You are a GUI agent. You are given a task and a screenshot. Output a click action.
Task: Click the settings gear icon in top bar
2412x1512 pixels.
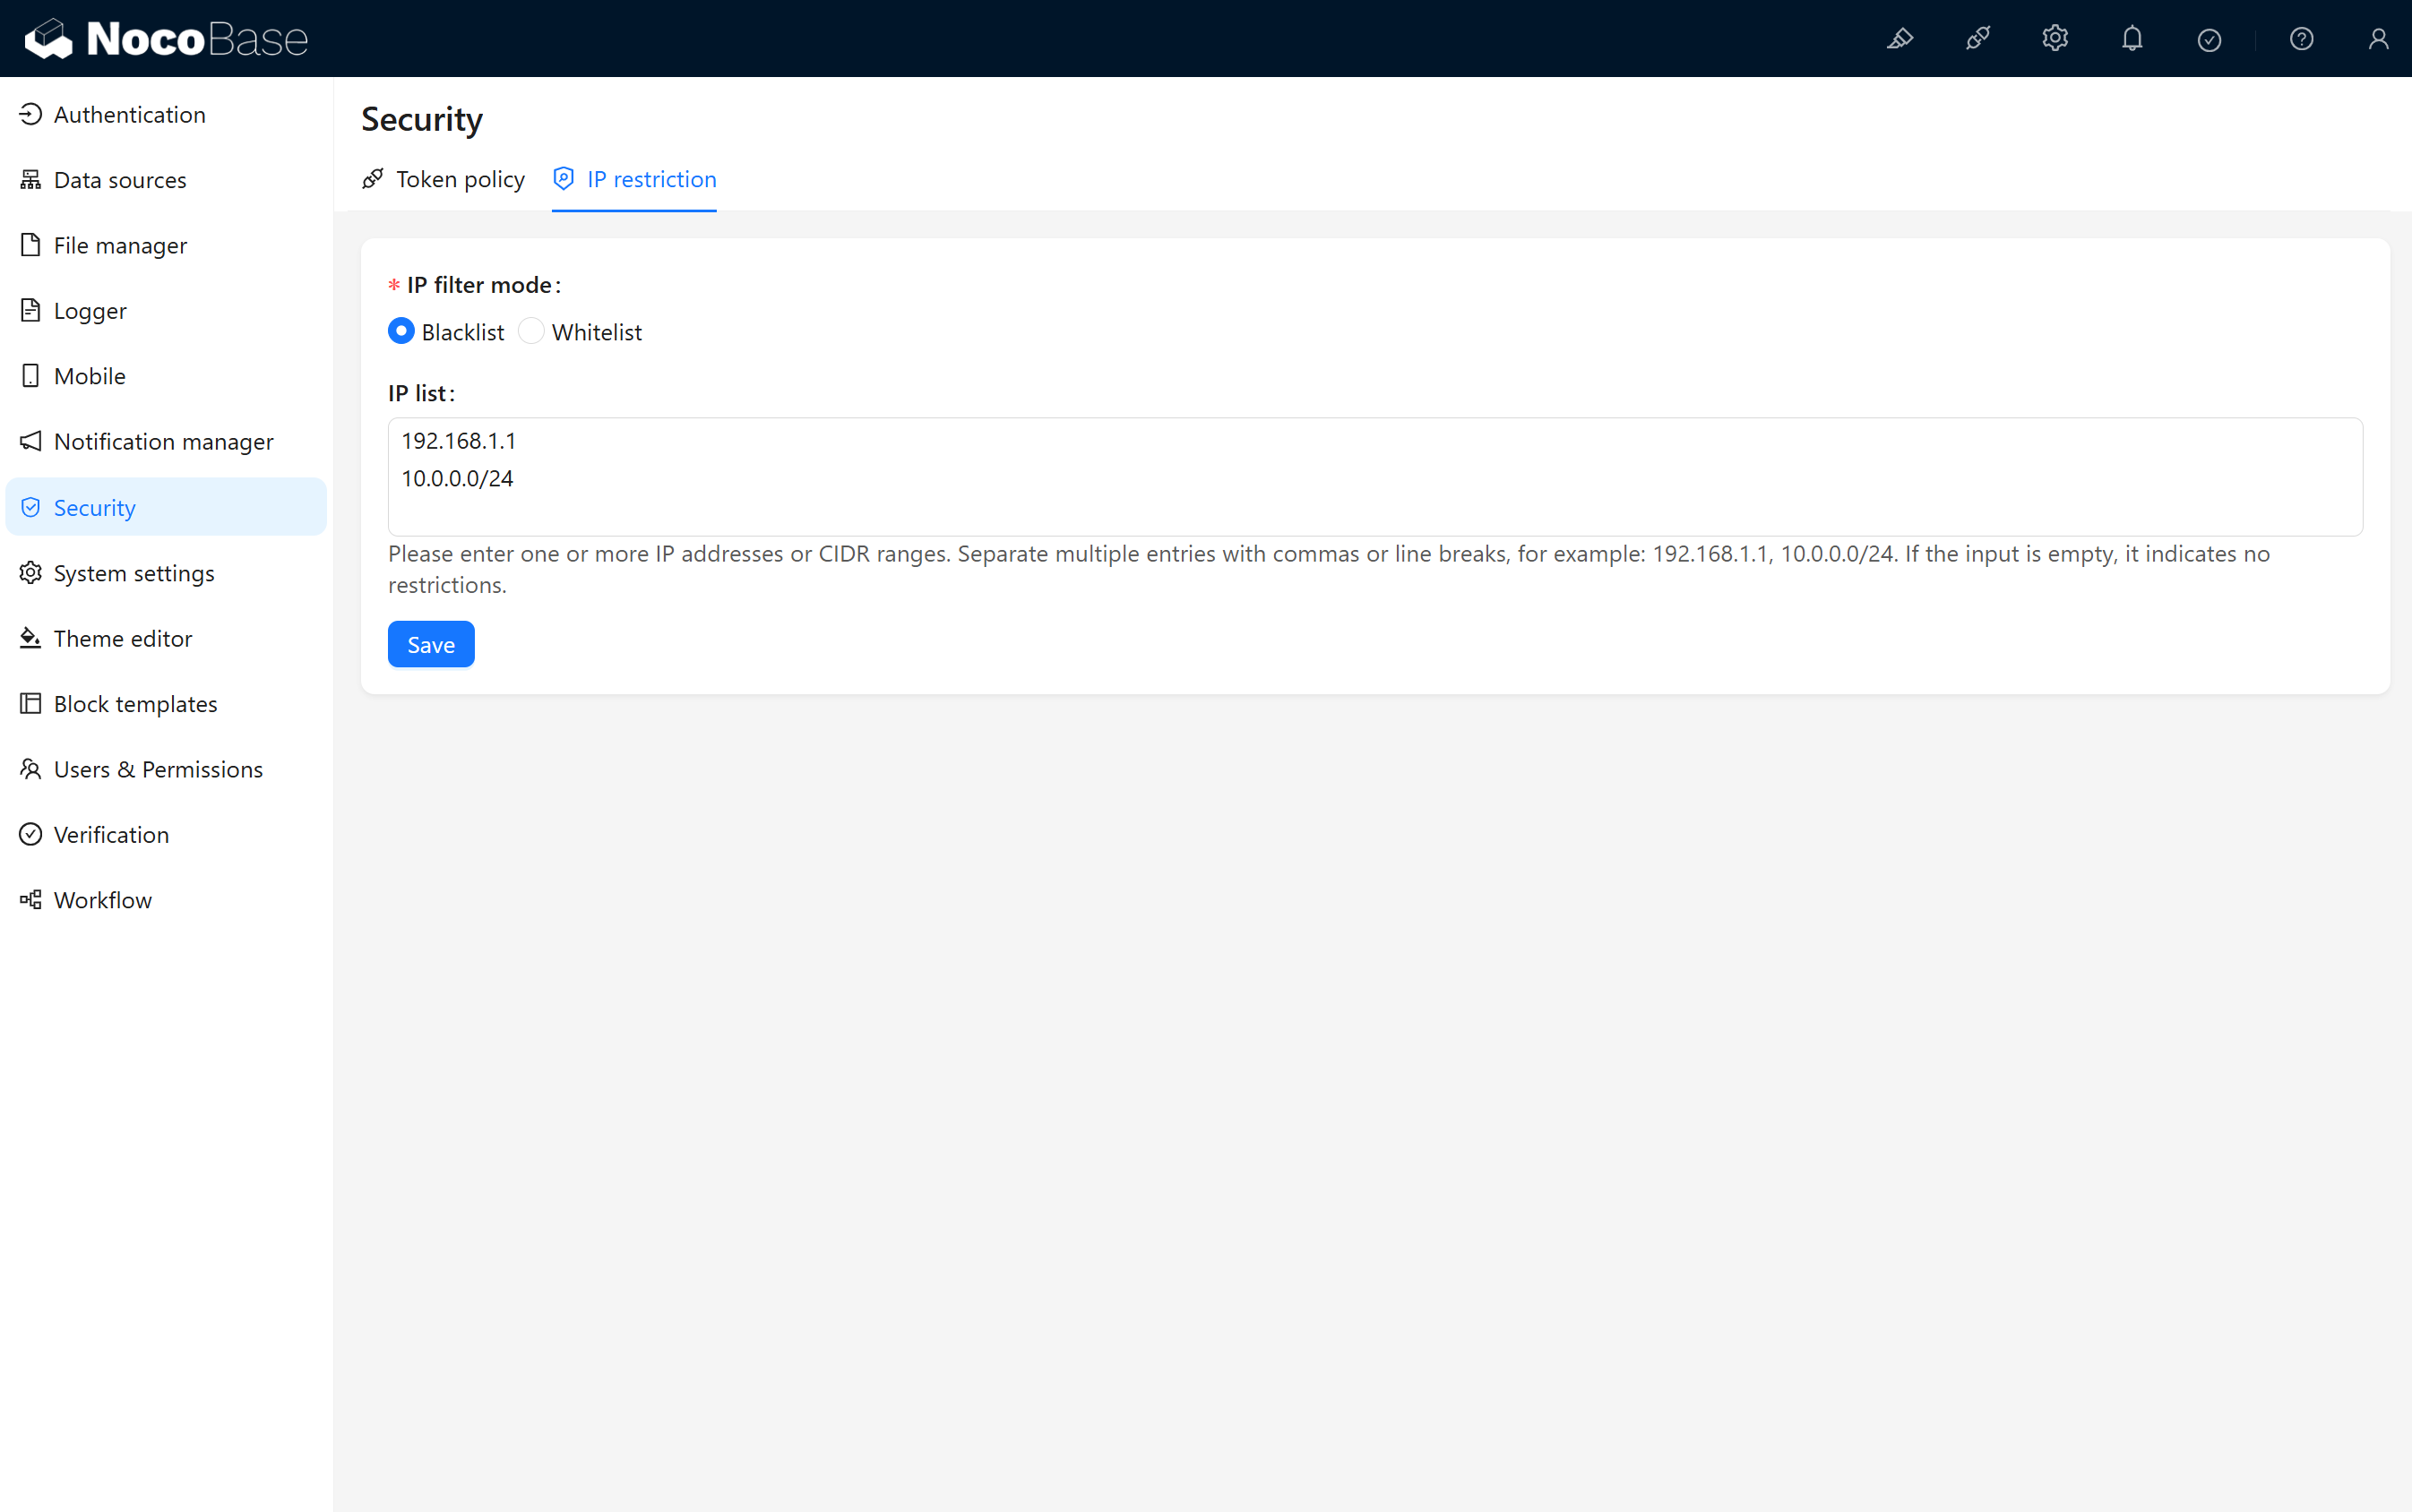(2055, 39)
